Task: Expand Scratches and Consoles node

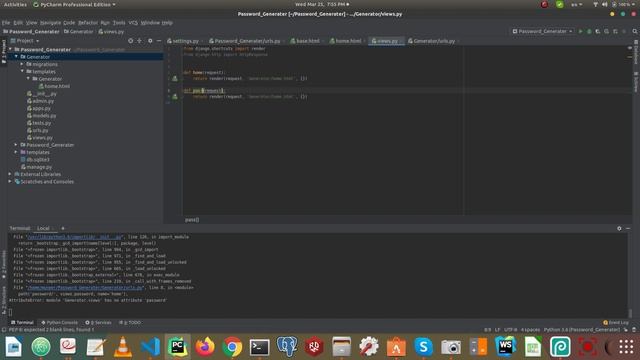Action: tap(10, 182)
